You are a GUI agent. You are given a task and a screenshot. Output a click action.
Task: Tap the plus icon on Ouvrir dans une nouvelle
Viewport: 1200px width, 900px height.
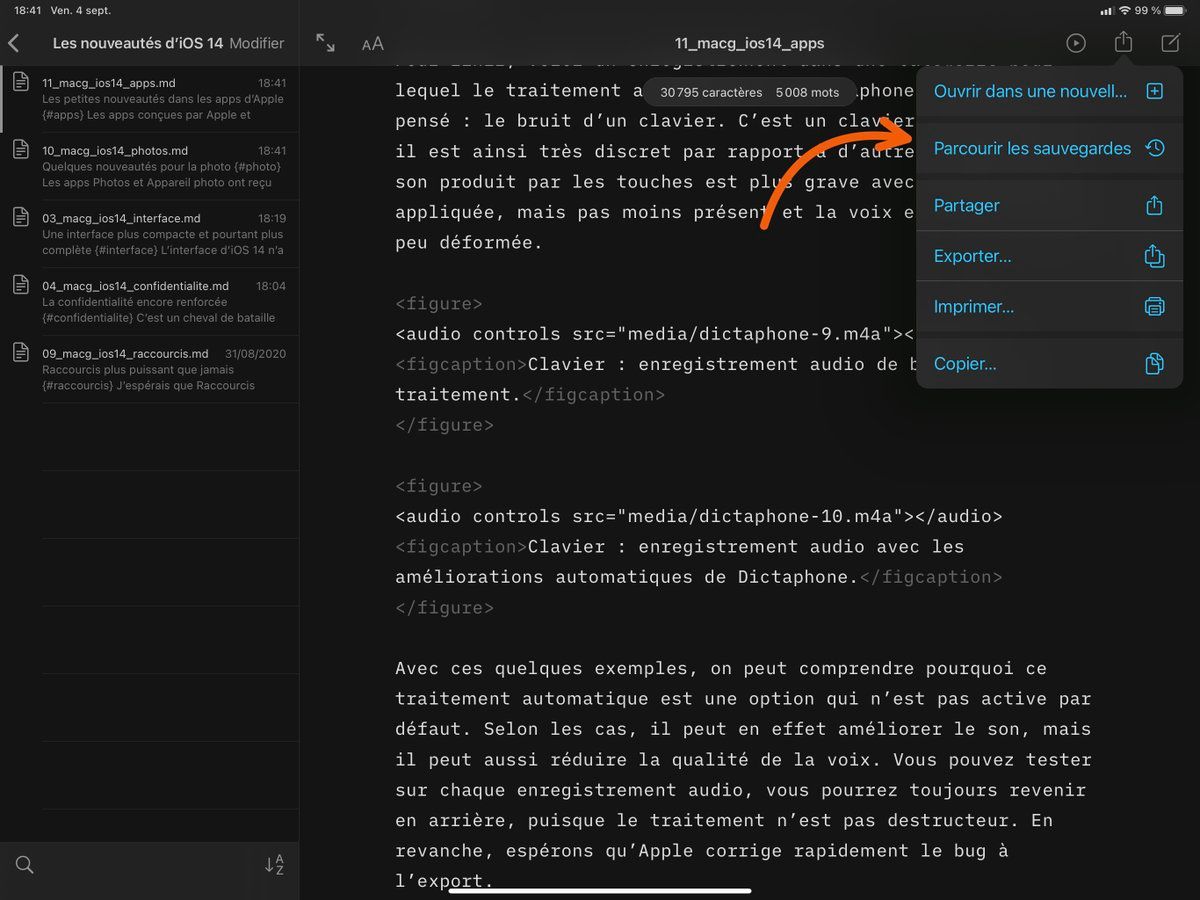1155,91
